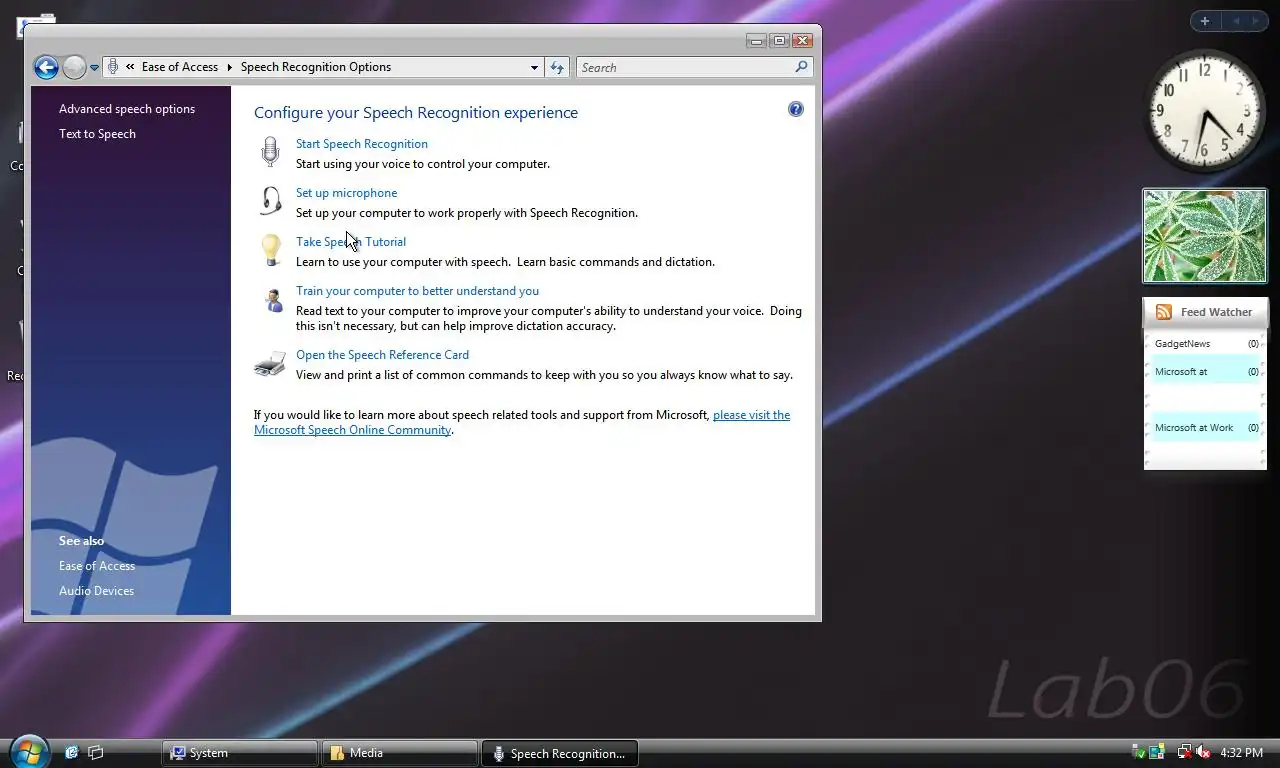Click the Feed Watcher gadget title
The height and width of the screenshot is (768, 1280).
[x=1216, y=312]
